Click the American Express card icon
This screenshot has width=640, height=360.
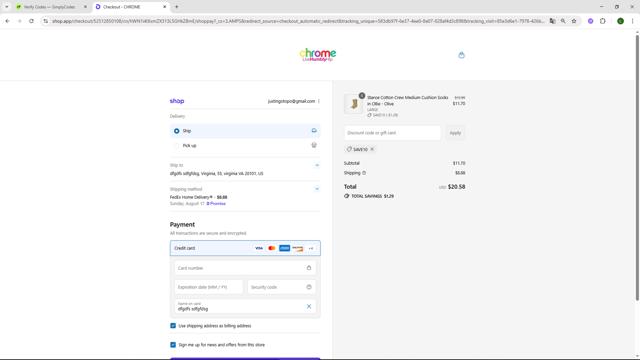(284, 248)
